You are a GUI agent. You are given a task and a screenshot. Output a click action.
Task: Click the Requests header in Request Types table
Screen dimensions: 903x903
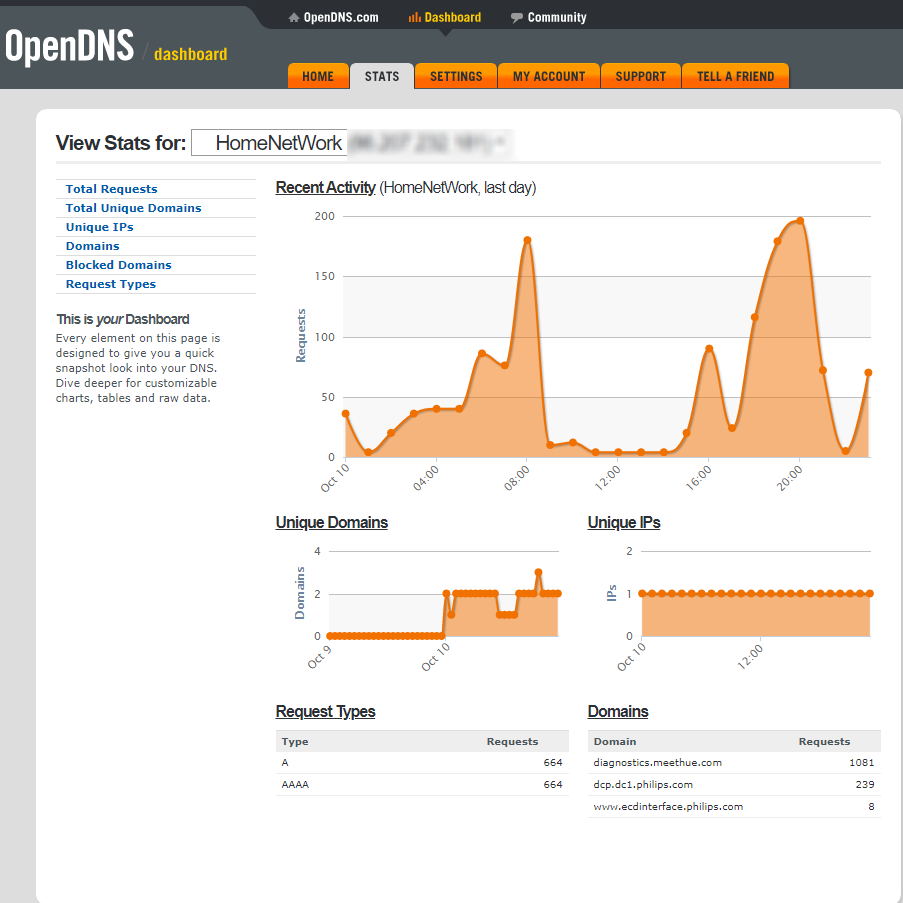512,741
